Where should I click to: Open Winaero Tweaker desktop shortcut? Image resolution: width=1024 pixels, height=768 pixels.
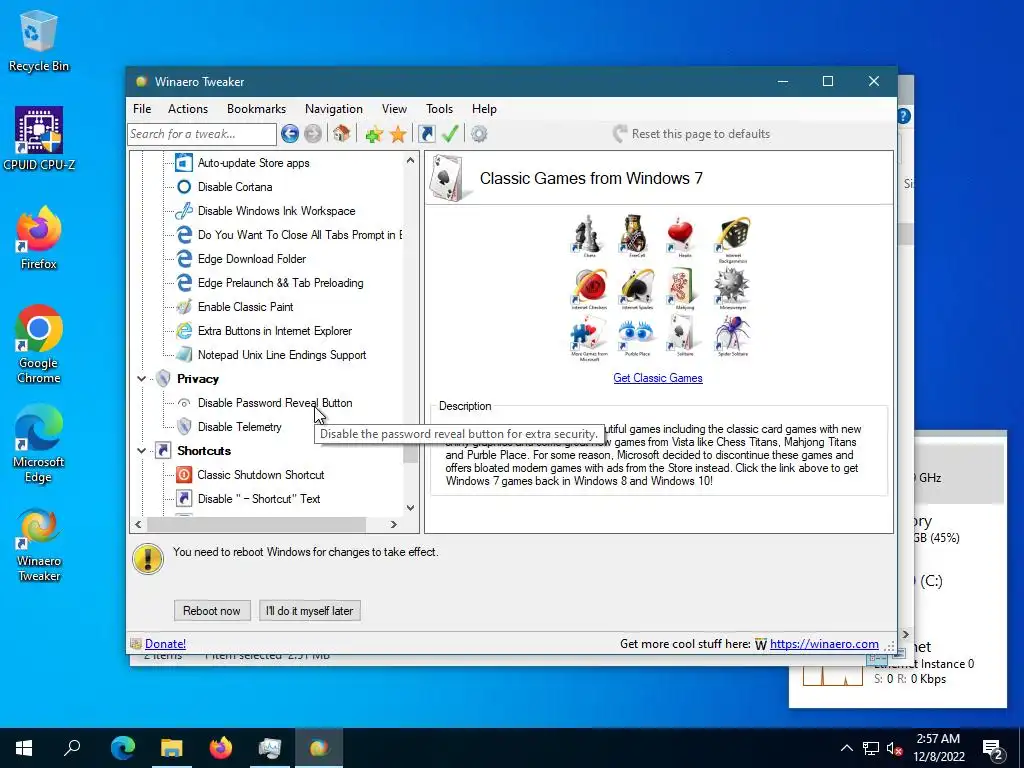click(x=39, y=545)
